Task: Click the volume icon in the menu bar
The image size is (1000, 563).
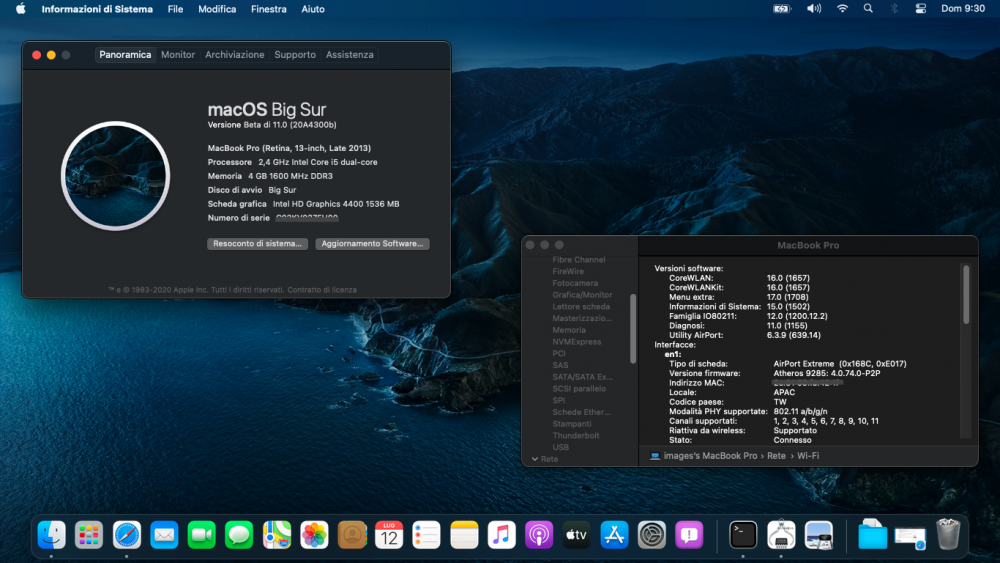Action: [814, 9]
